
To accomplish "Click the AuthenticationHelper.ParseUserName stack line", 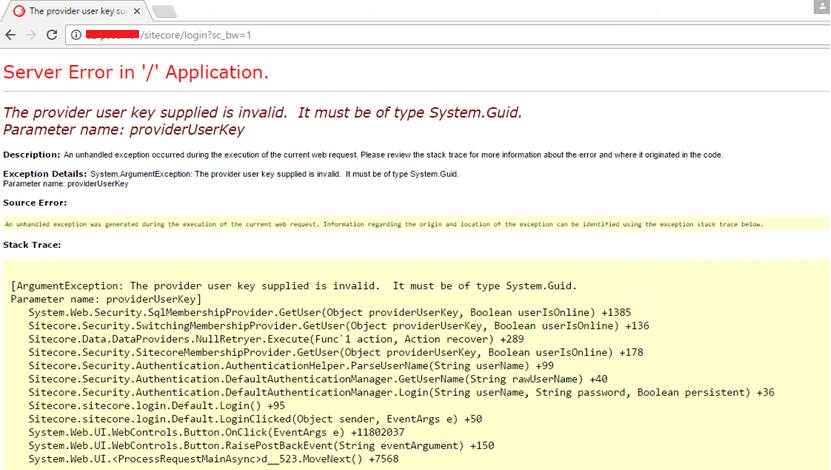I will (x=291, y=366).
